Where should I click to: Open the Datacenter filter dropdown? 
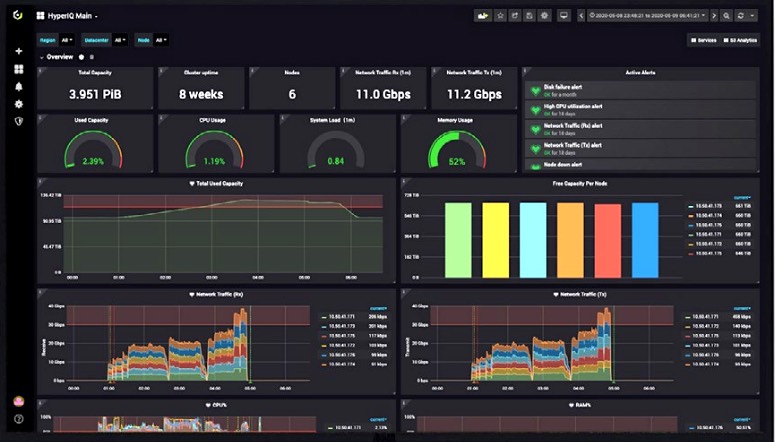click(119, 40)
